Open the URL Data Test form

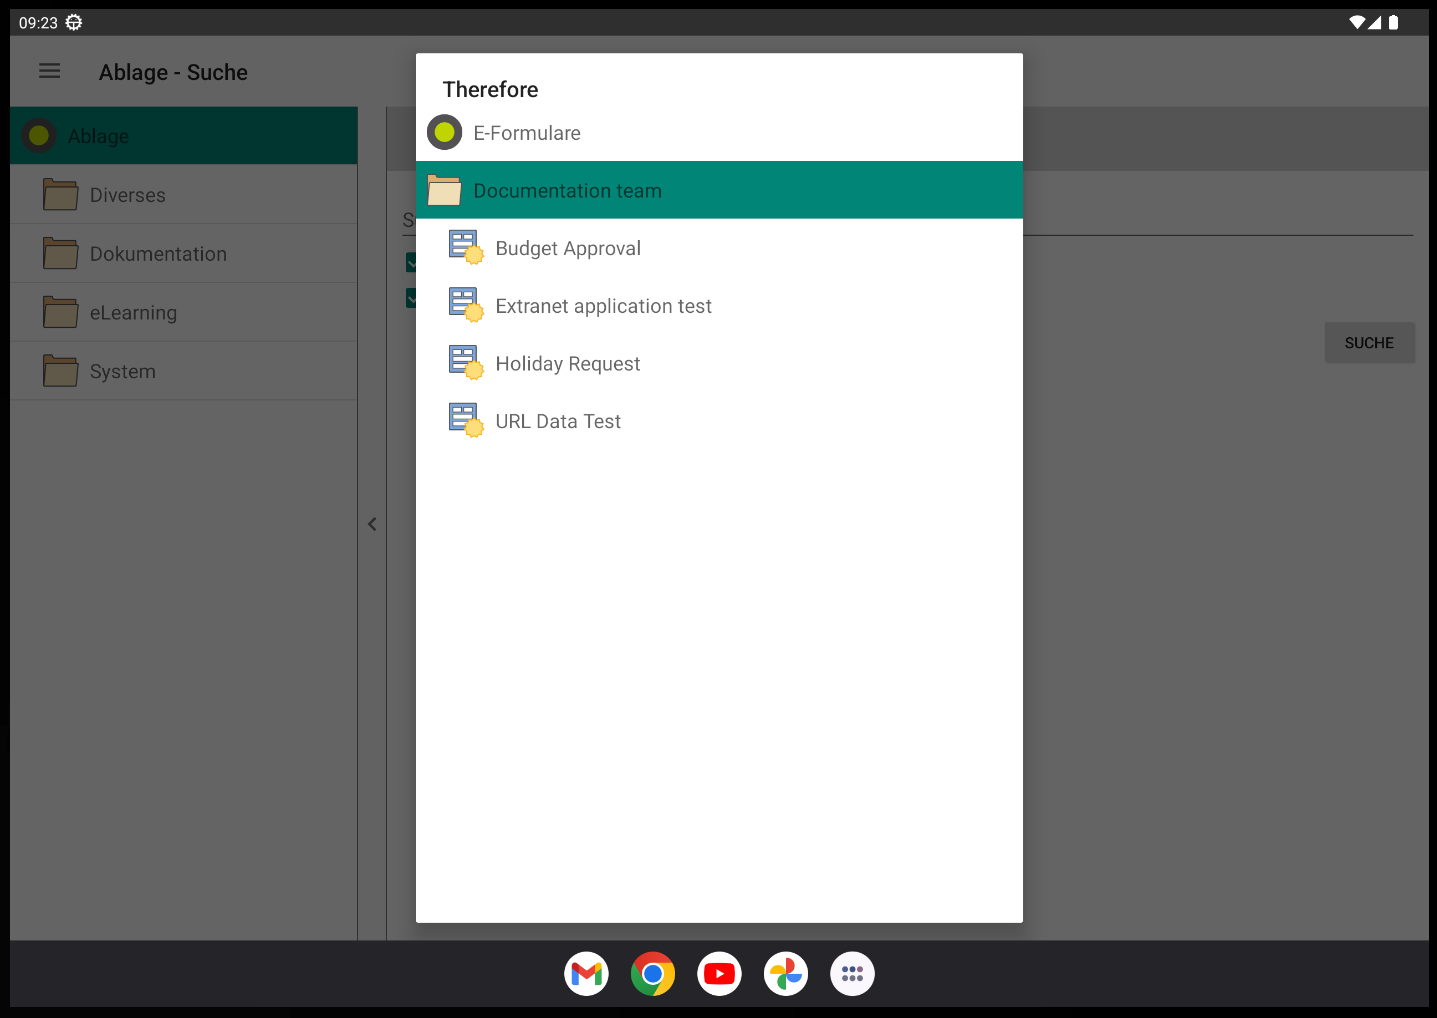point(719,421)
